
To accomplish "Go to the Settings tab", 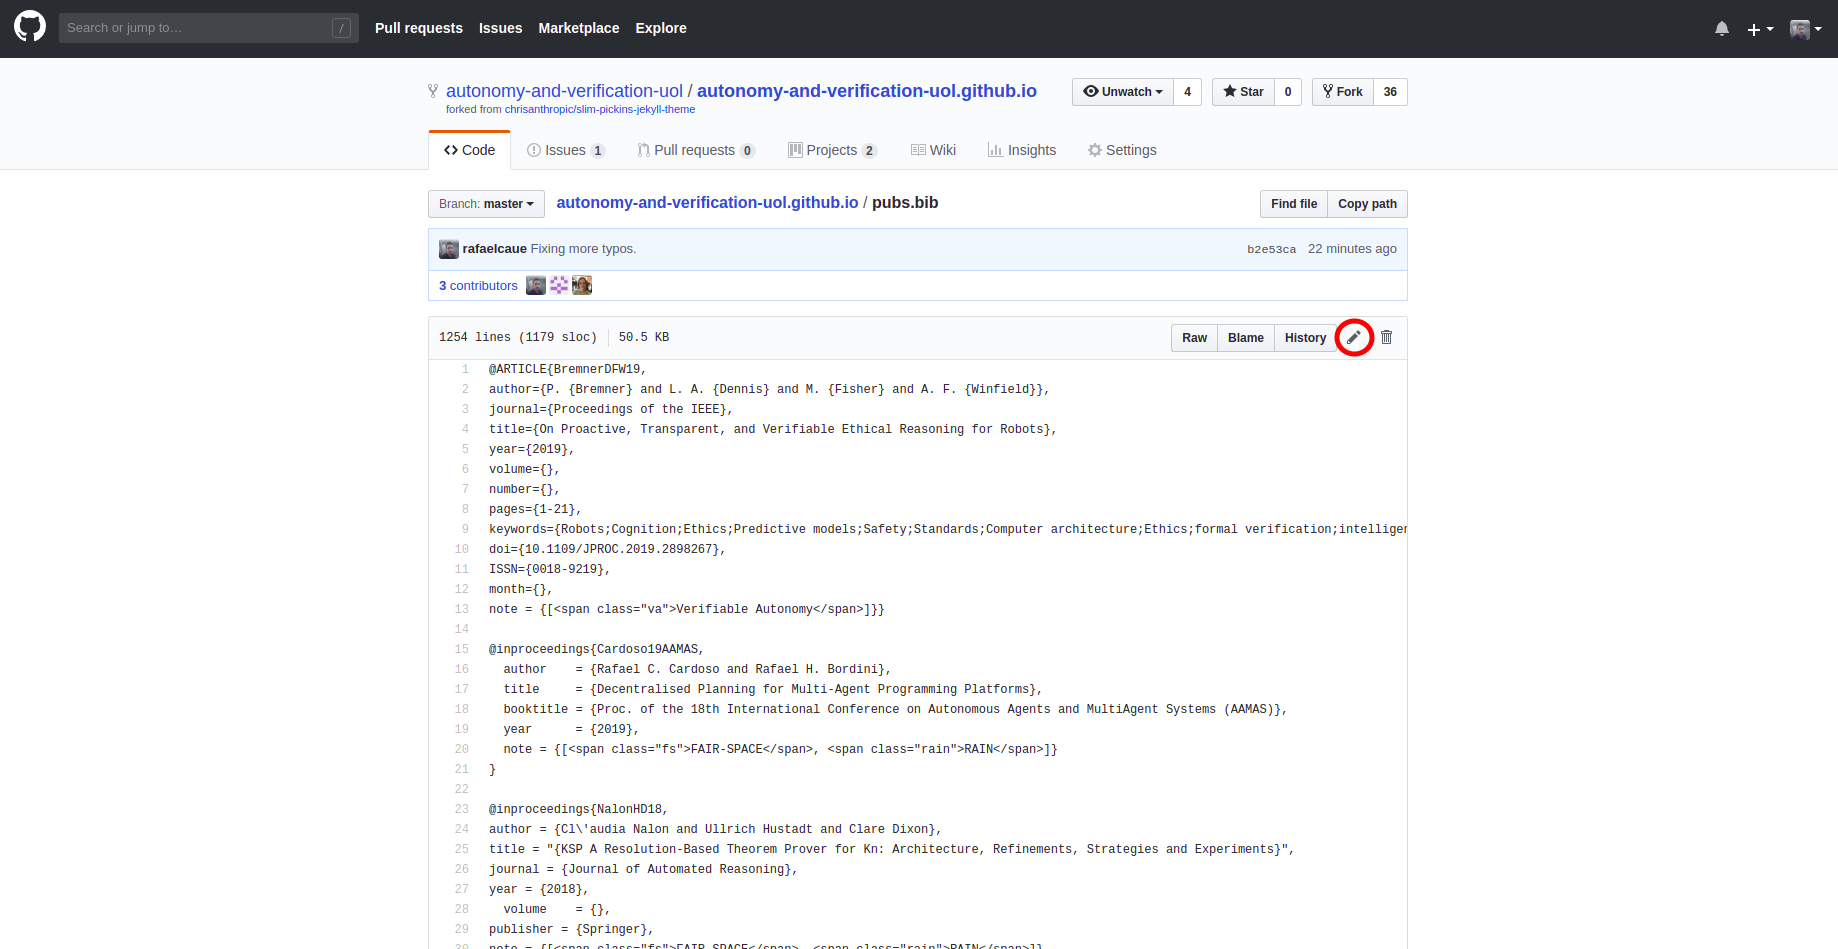I will pos(1122,150).
